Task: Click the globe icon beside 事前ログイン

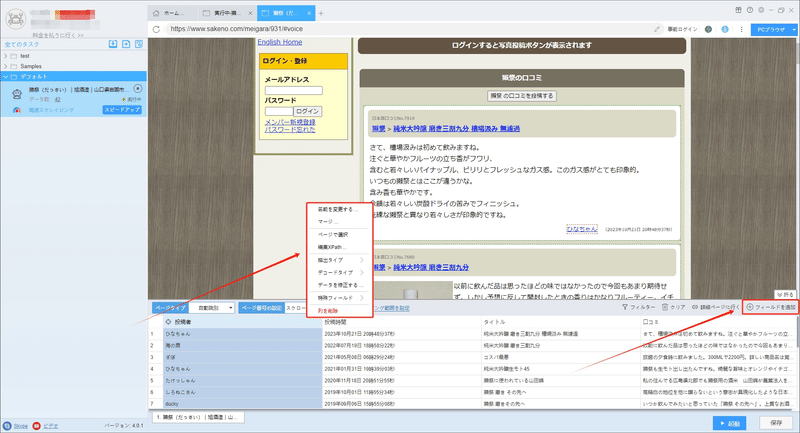Action: coord(708,30)
